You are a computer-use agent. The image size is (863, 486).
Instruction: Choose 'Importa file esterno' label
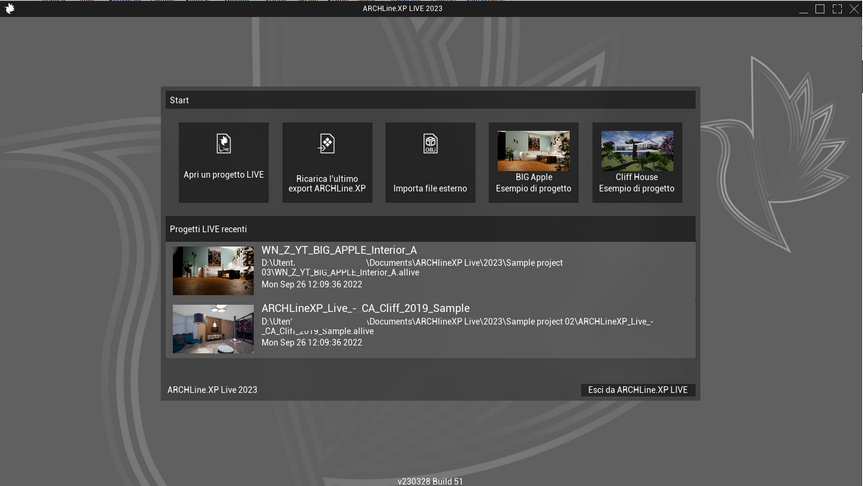430,188
